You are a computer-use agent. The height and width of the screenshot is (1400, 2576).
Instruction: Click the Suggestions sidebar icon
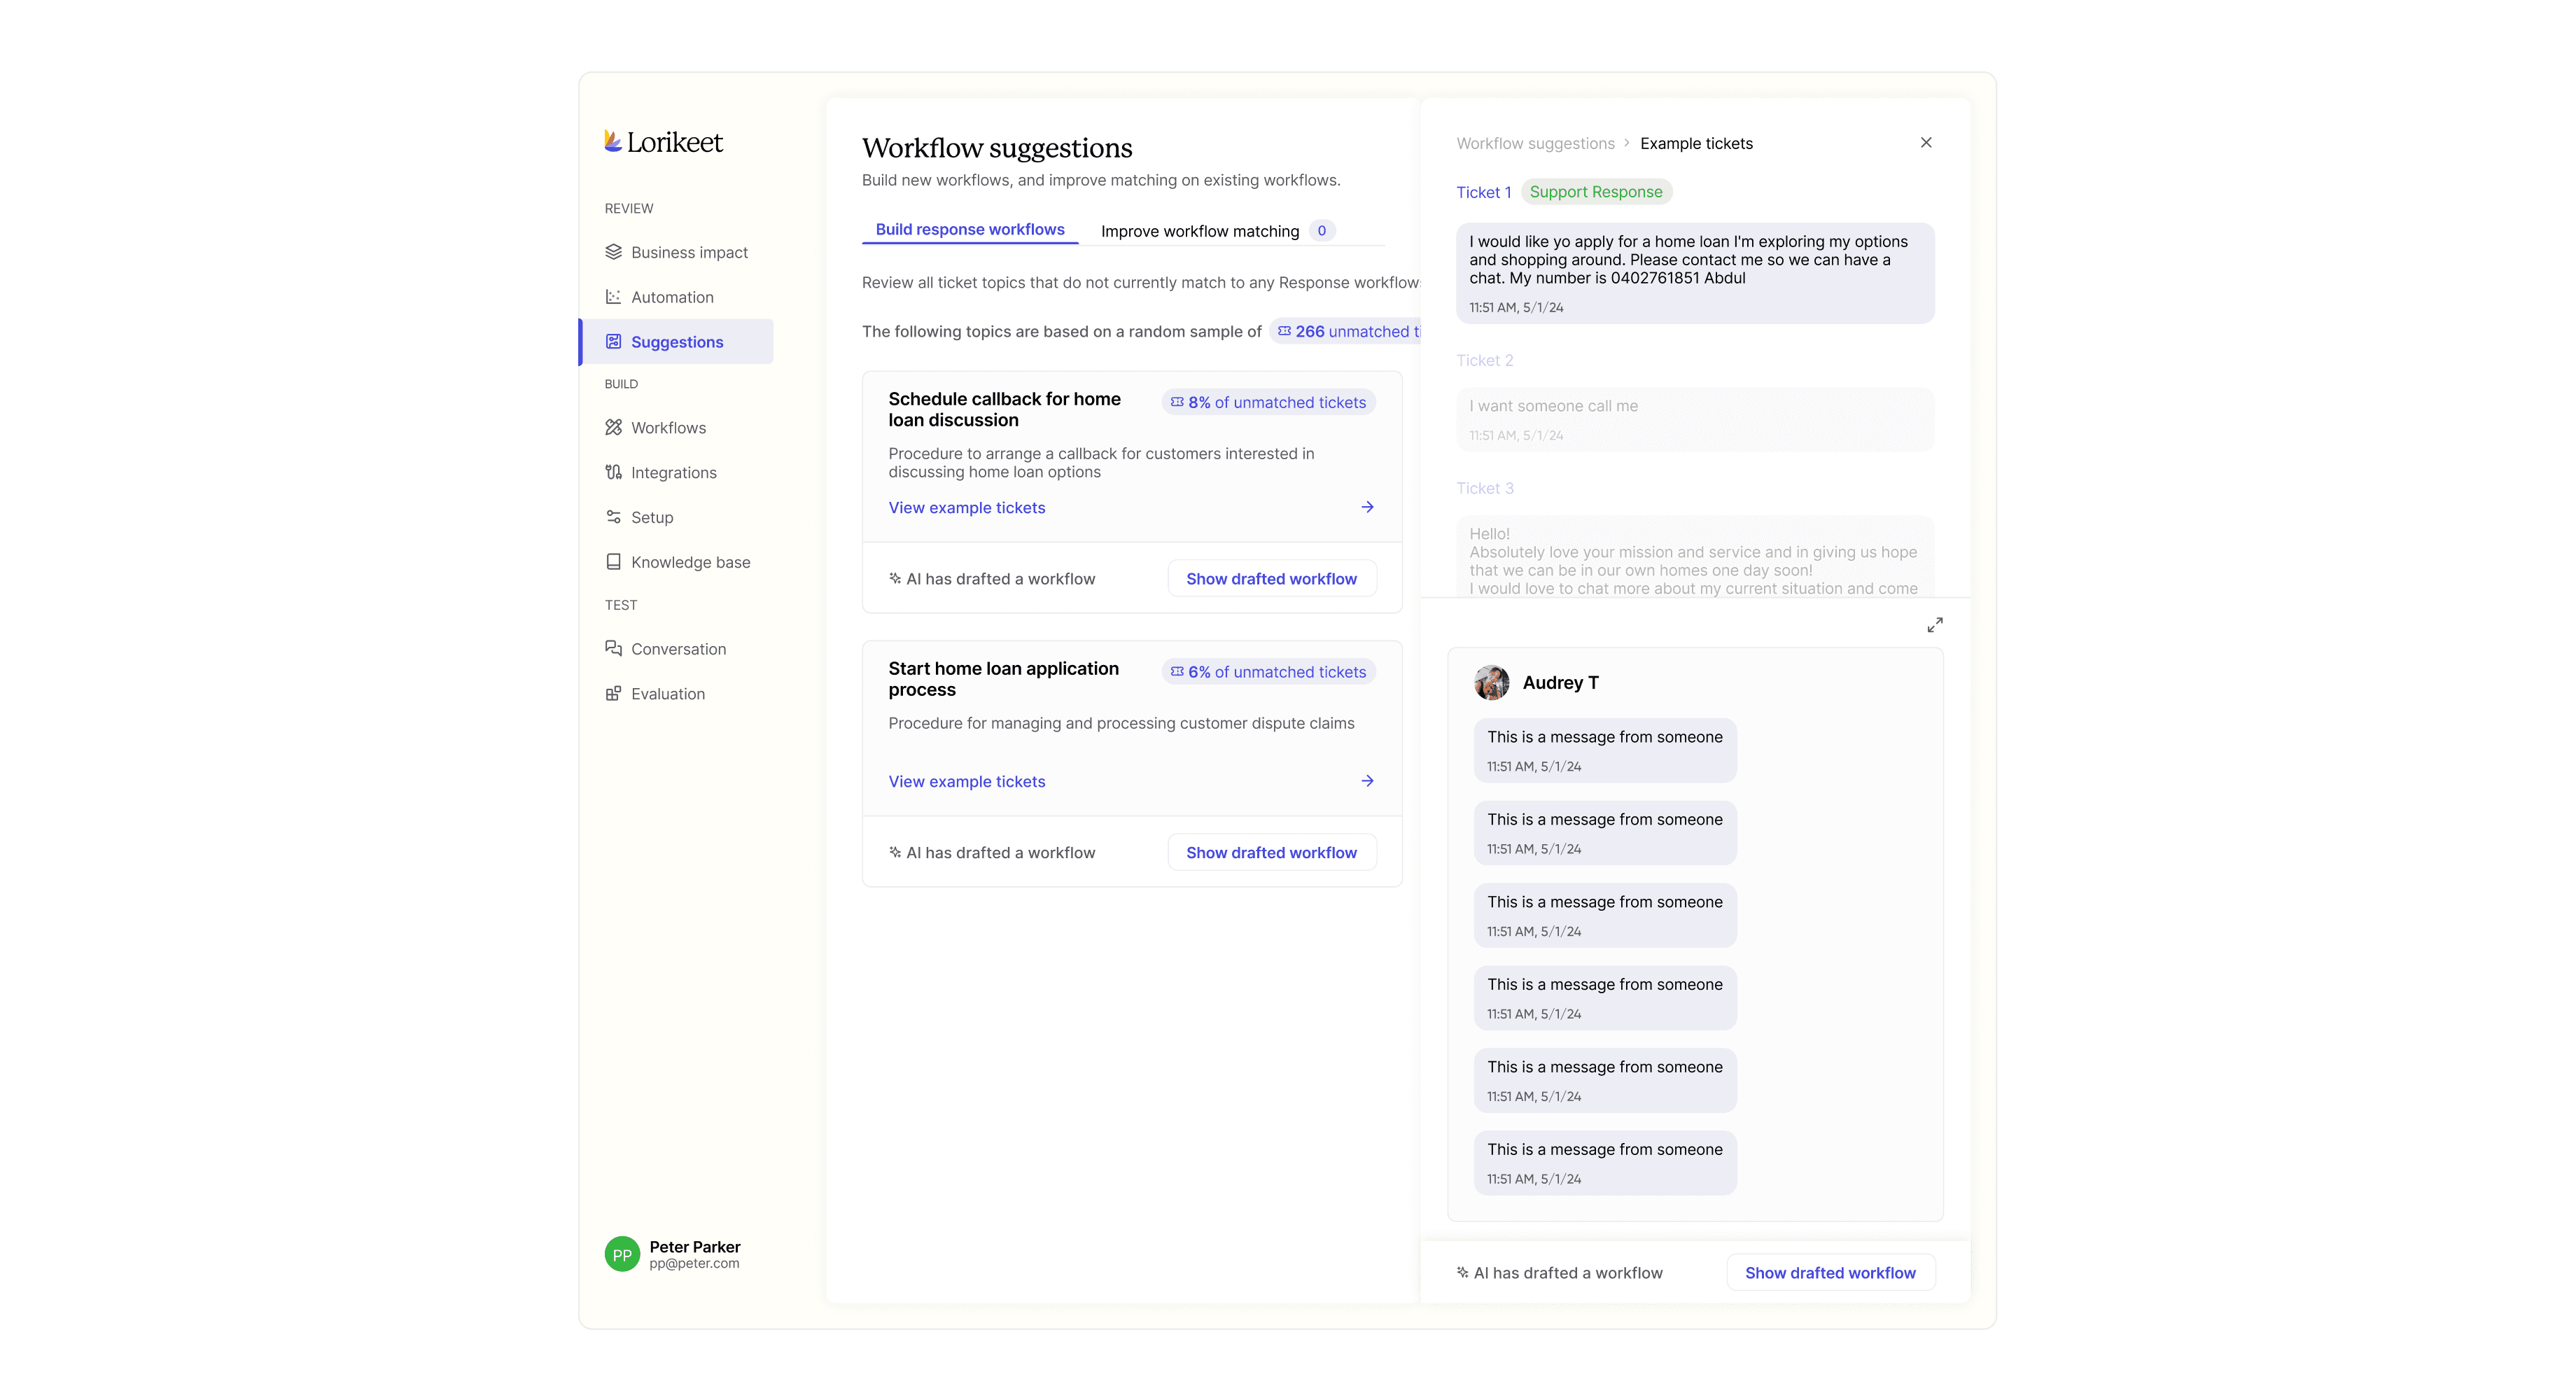coord(613,342)
